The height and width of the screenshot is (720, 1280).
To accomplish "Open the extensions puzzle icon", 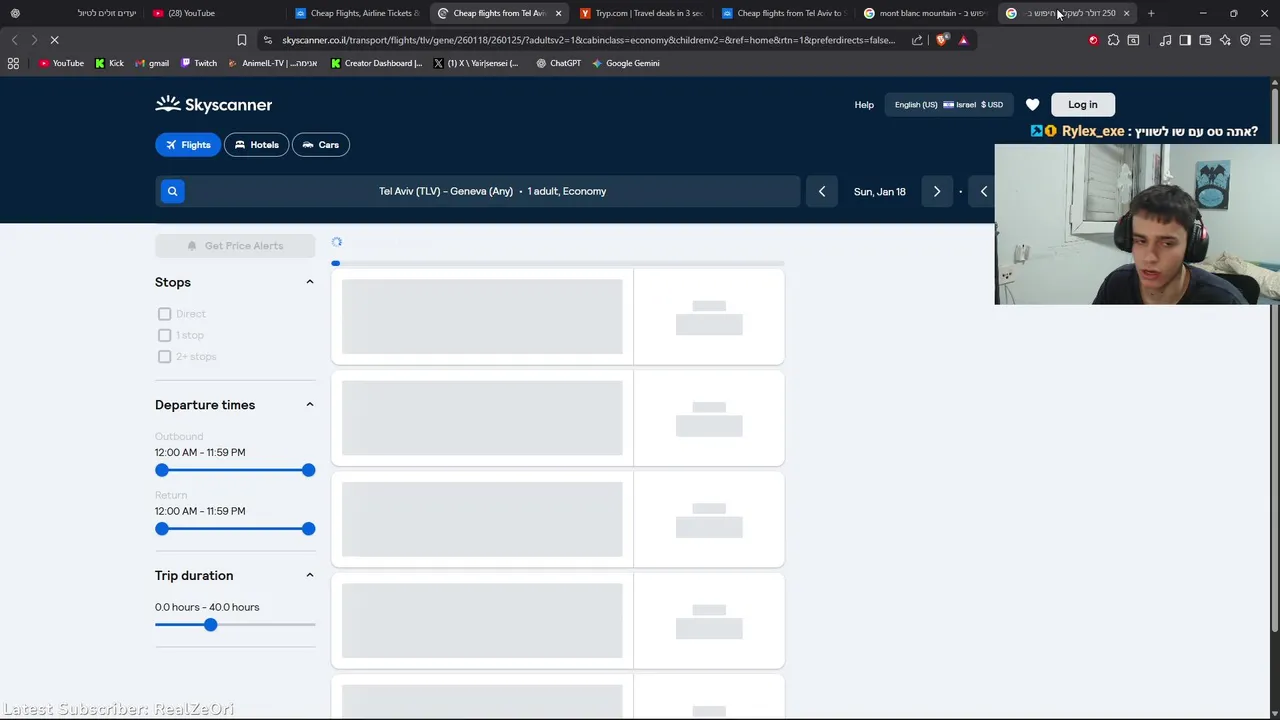I will pyautogui.click(x=1113, y=40).
